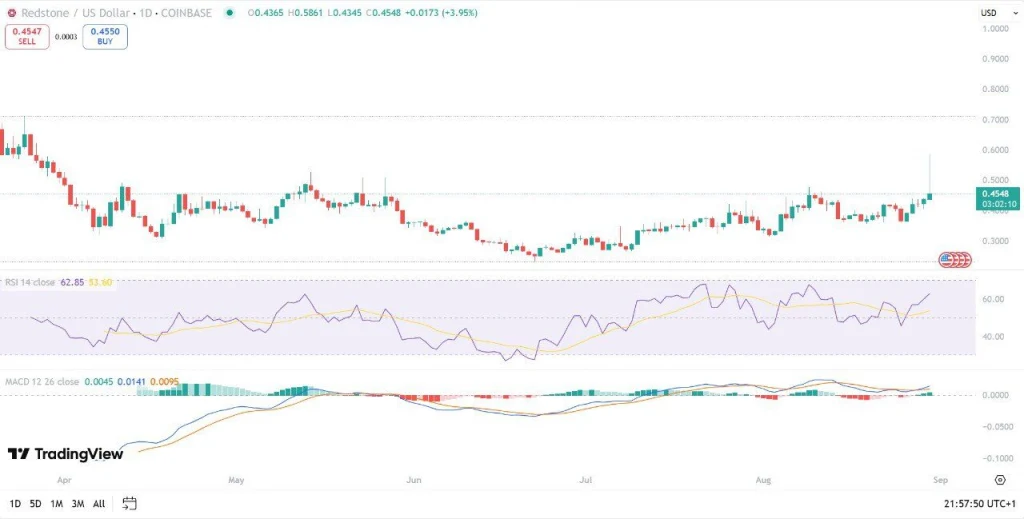1024x519 pixels.
Task: Click the RSI value 62.85
Action: coord(72,282)
